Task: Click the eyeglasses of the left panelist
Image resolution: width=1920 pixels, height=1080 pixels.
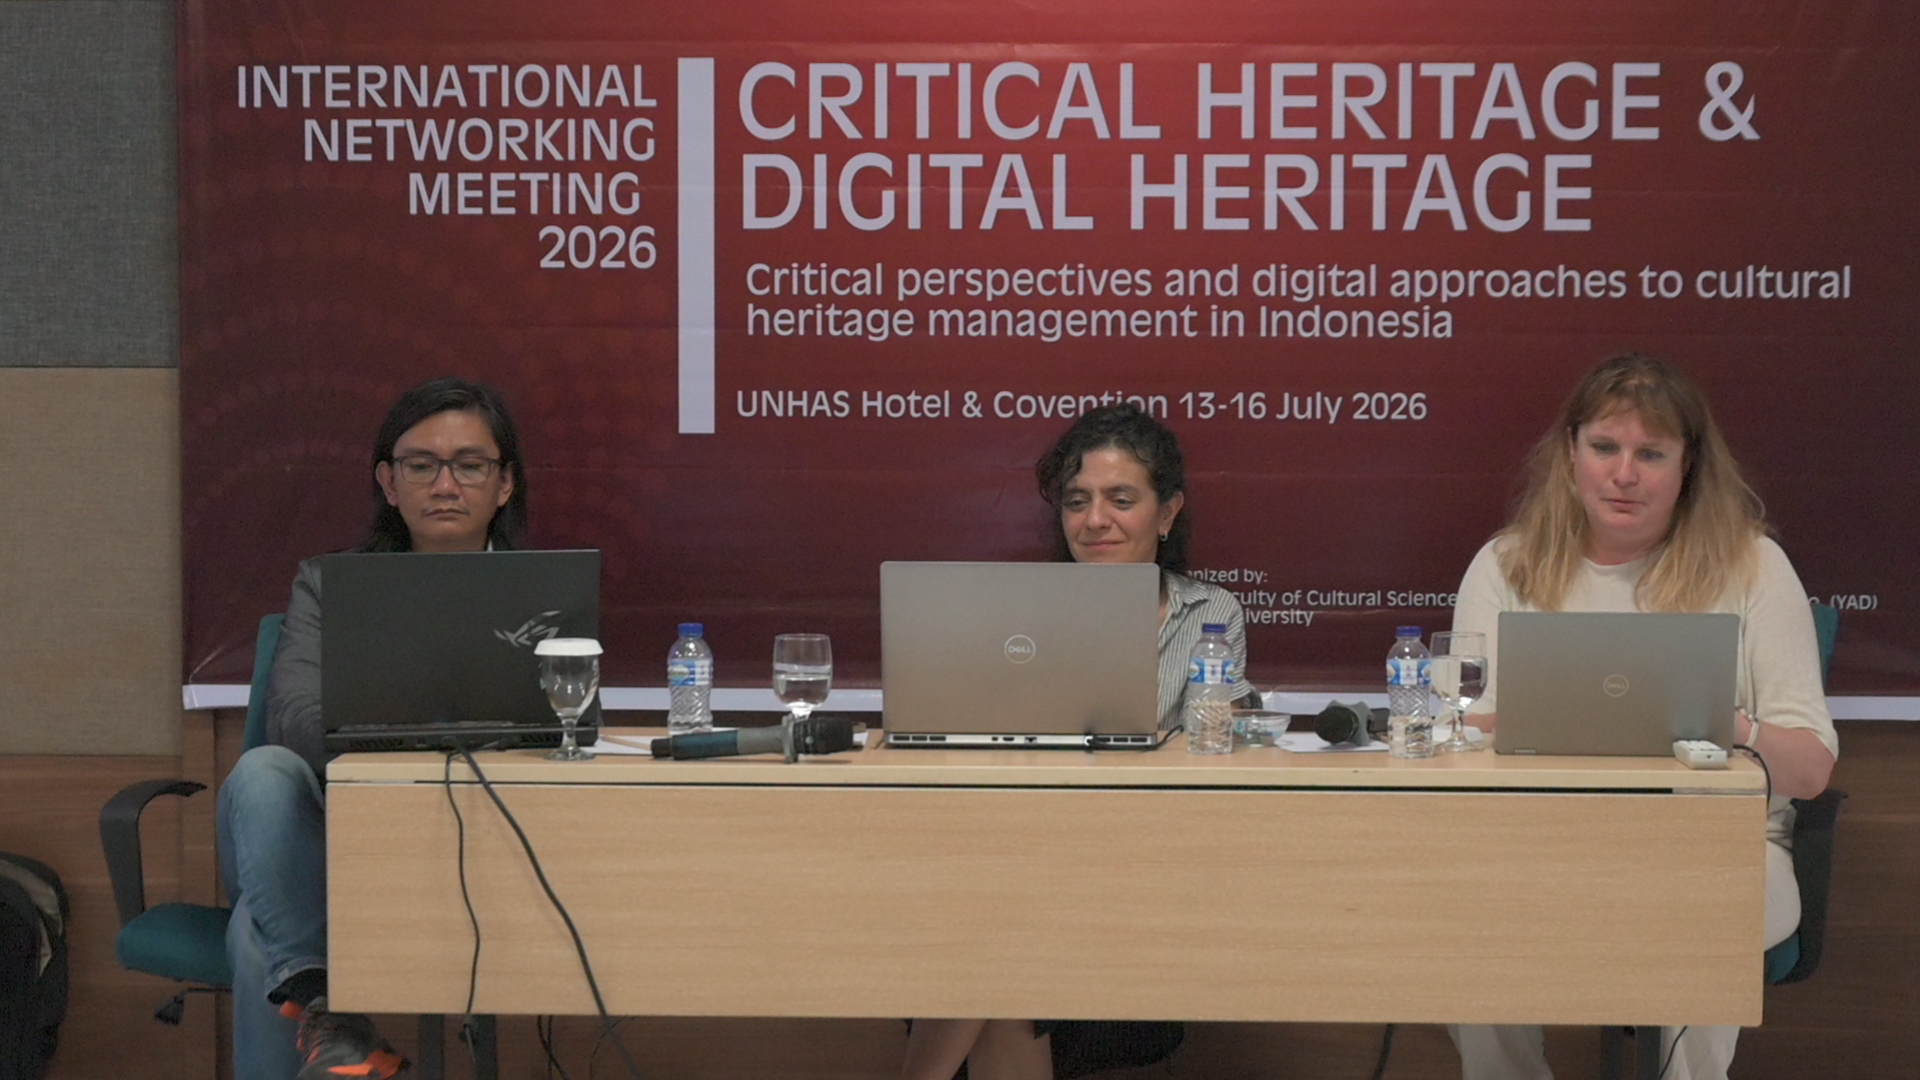Action: point(446,469)
